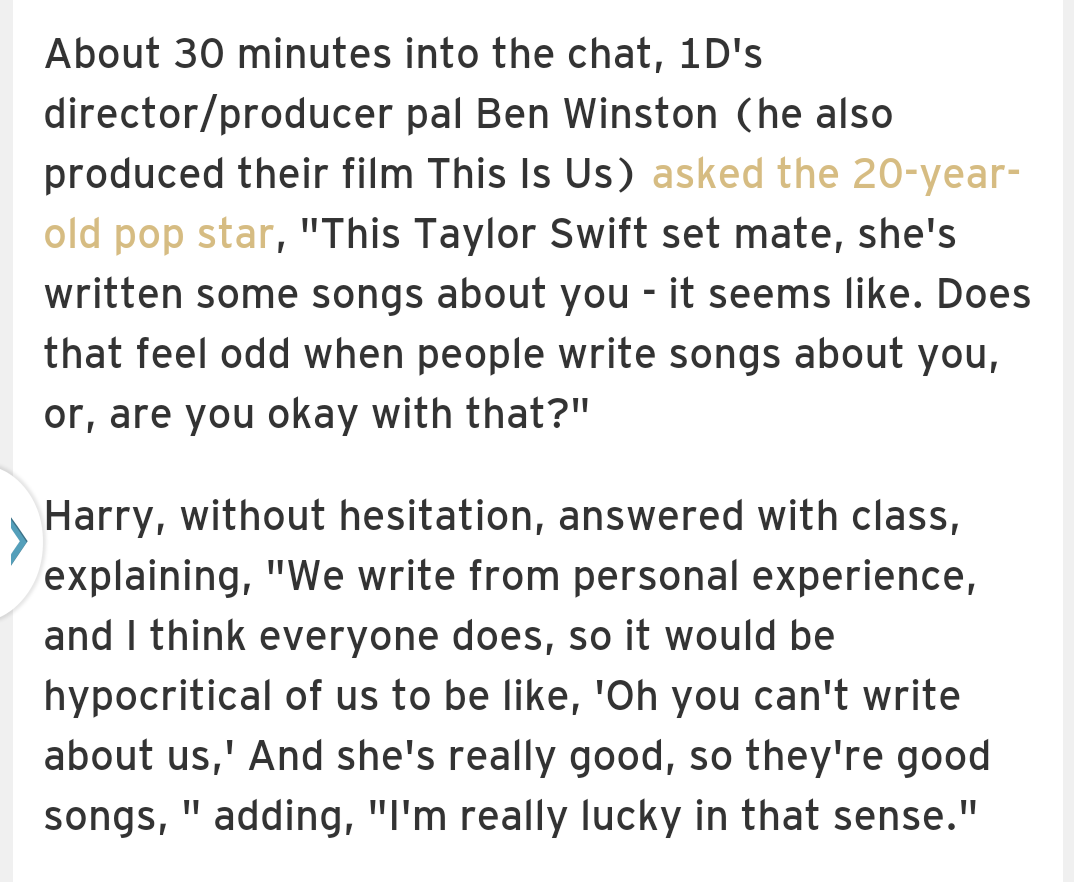Image resolution: width=1074 pixels, height=882 pixels.
Task: Follow the "old pop star" link text
Action: 159,234
